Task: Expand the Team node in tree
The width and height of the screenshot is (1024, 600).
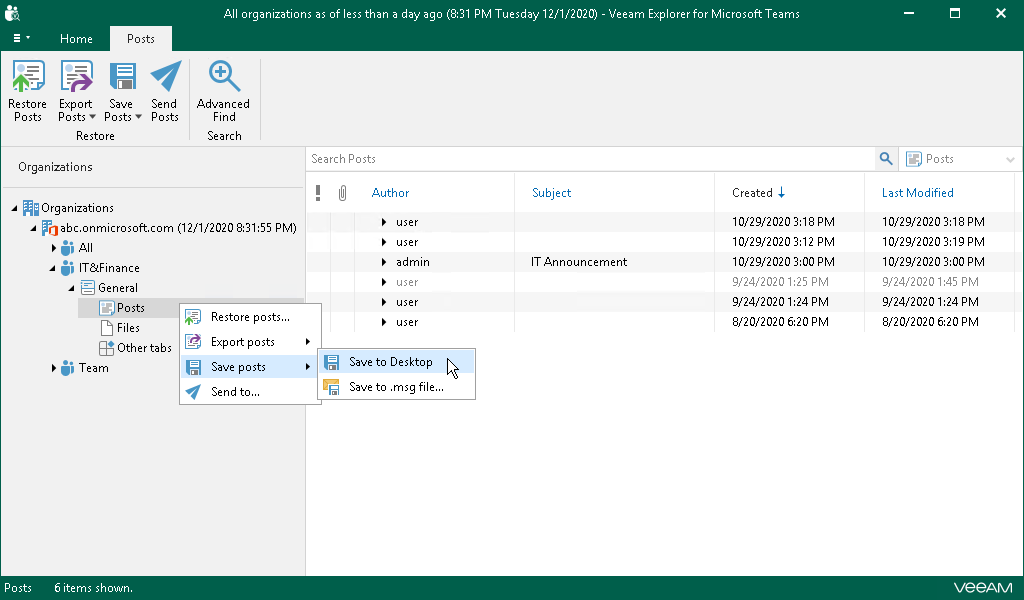Action: tap(54, 368)
